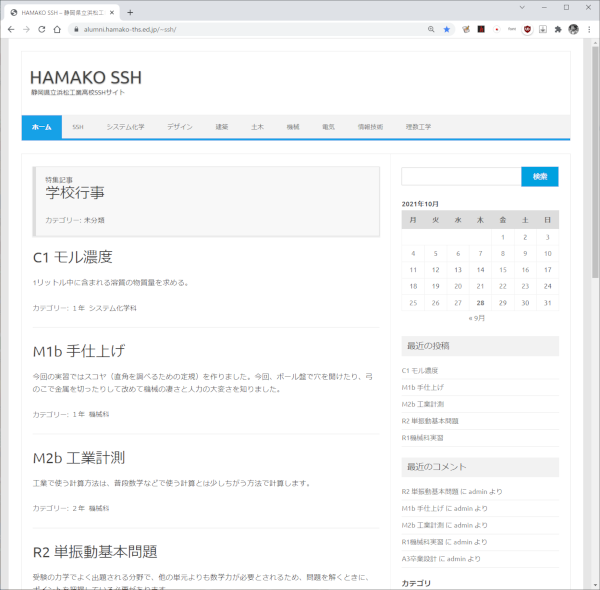Image resolution: width=600 pixels, height=590 pixels.
Task: Click the download arrow extension icon
Action: point(543,29)
